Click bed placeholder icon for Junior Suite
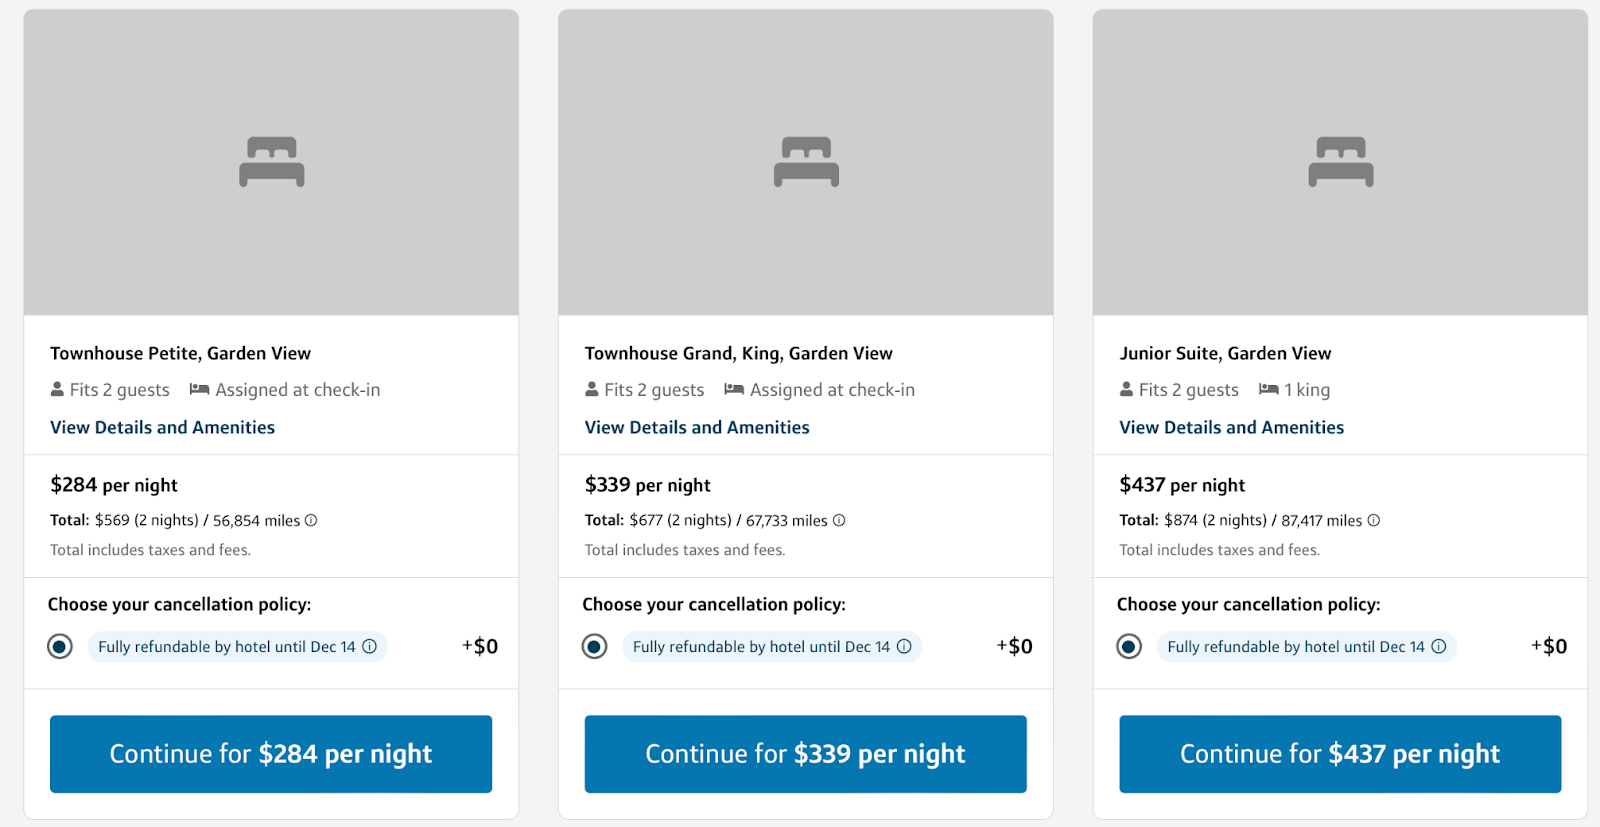This screenshot has width=1600, height=827. click(x=1340, y=162)
